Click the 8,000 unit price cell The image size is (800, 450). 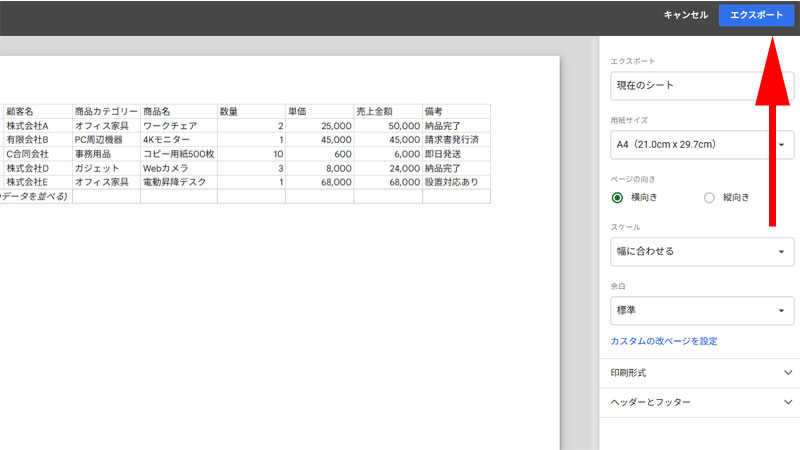pyautogui.click(x=319, y=168)
